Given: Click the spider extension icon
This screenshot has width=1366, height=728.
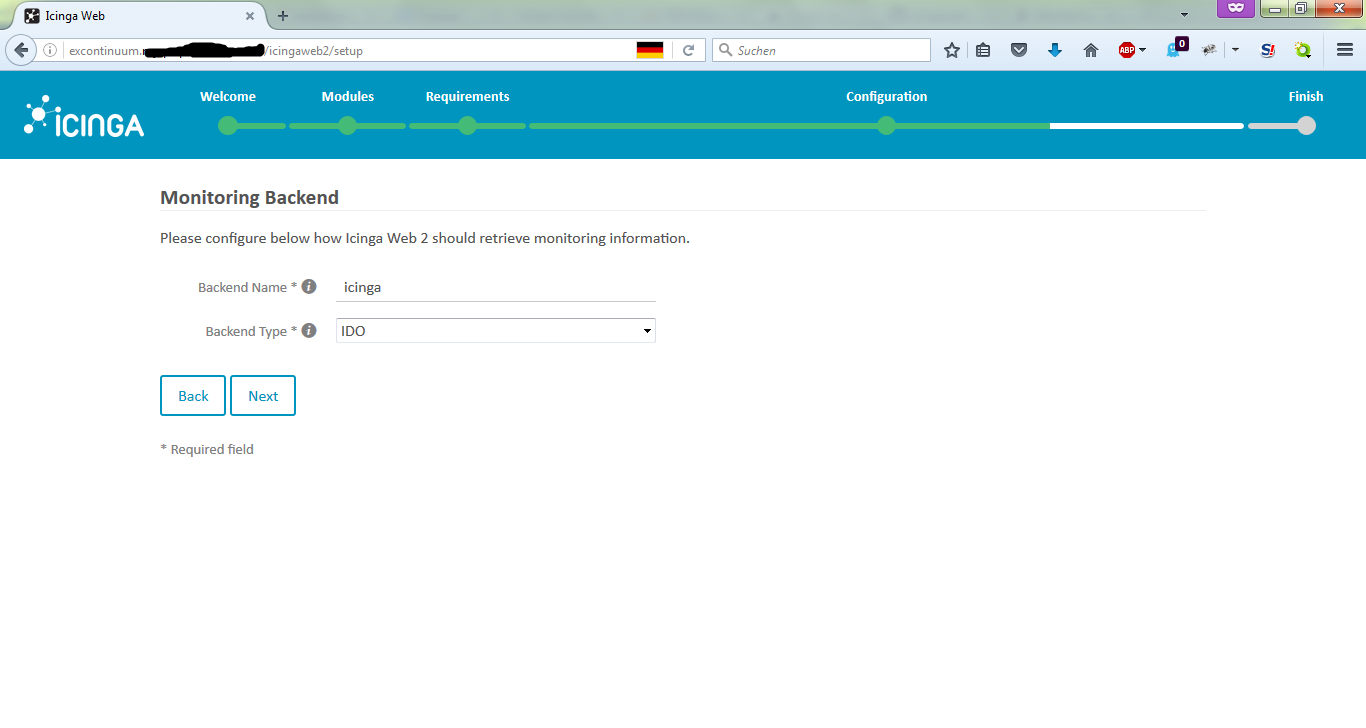Looking at the screenshot, I should coord(1210,50).
